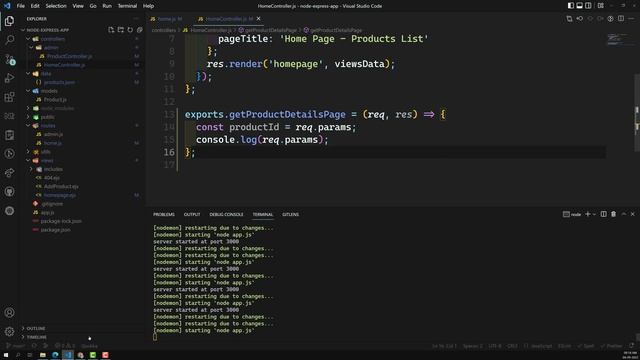Viewport: 640px width, 360px height.
Task: Open the Source Control view
Action: [9, 59]
